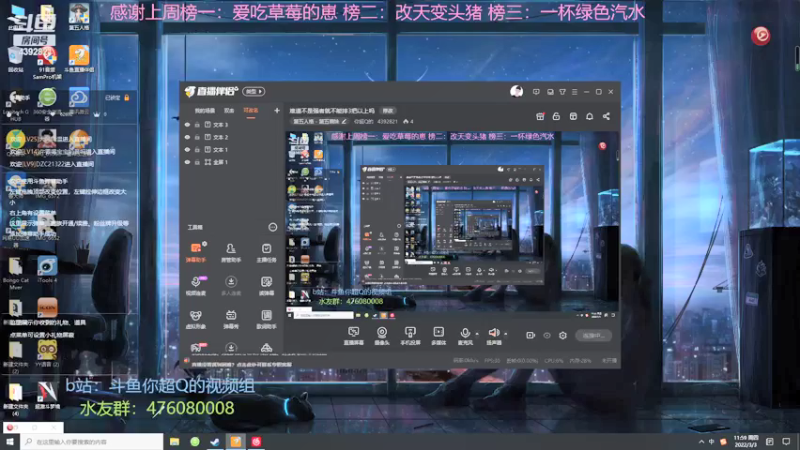The image size is (800, 450).
Task: Open the 弹幕助手 tool in the toolbox
Action: pyautogui.click(x=196, y=252)
